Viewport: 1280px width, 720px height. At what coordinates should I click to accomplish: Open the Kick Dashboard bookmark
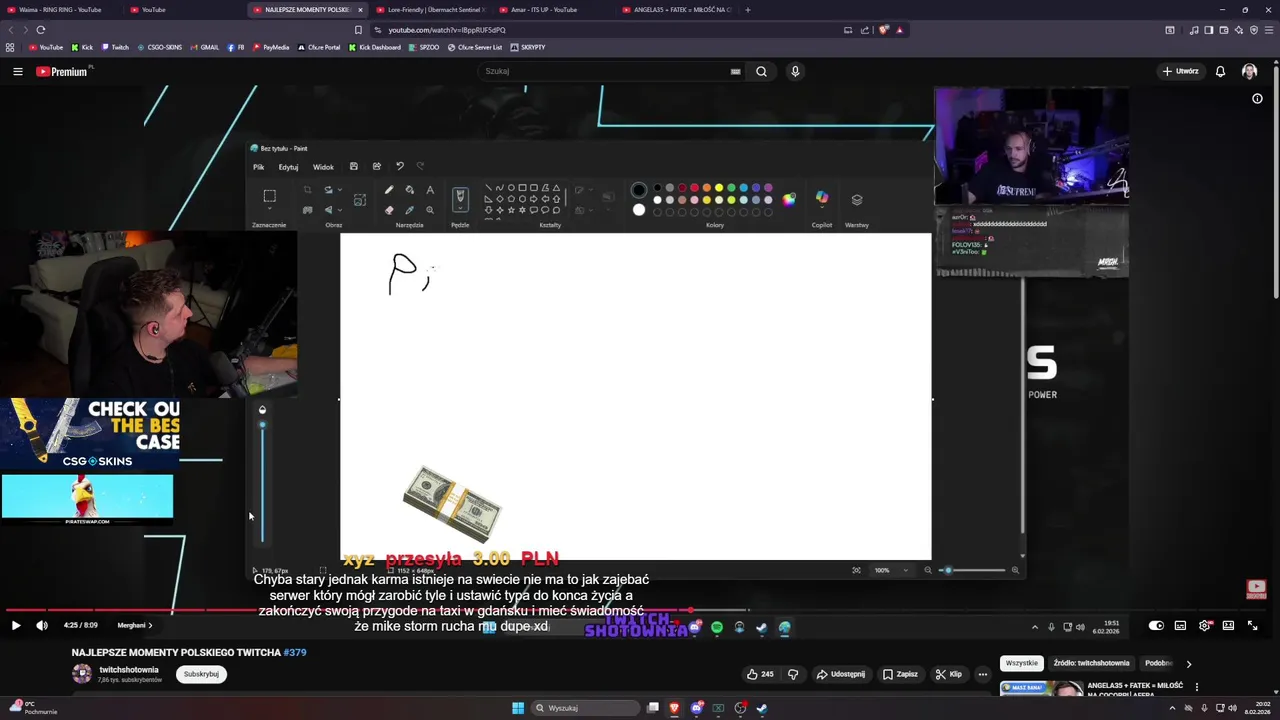tap(374, 47)
